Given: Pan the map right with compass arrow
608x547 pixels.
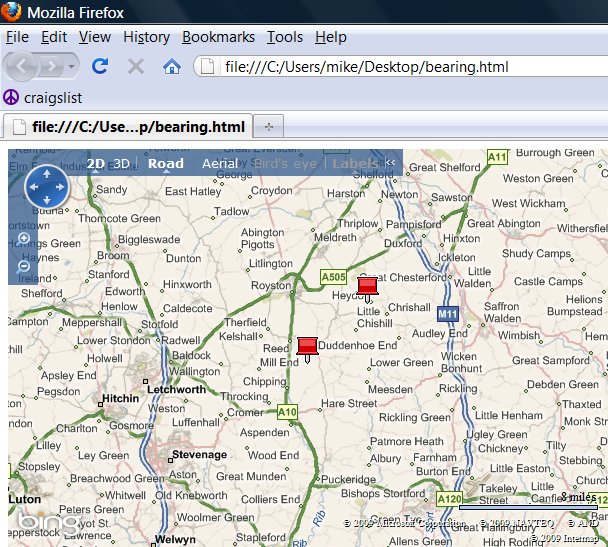Looking at the screenshot, I should coord(60,187).
